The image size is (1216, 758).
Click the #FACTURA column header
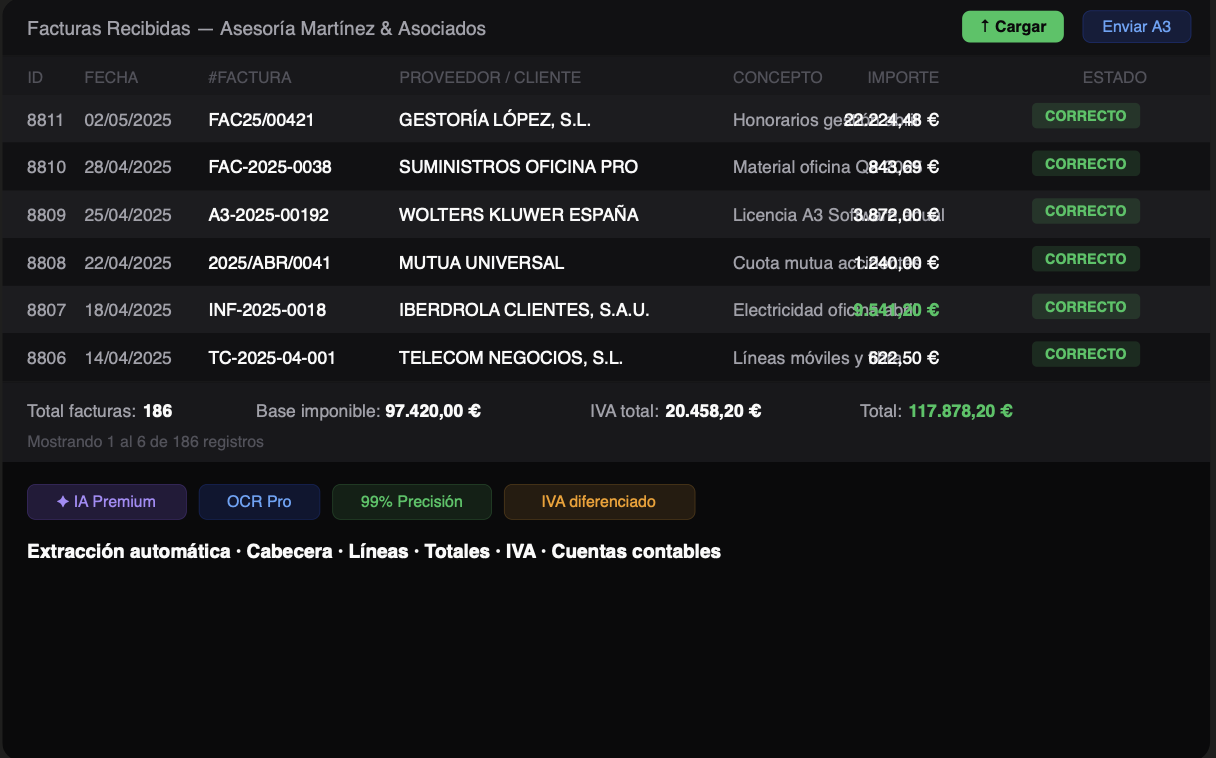click(x=250, y=78)
